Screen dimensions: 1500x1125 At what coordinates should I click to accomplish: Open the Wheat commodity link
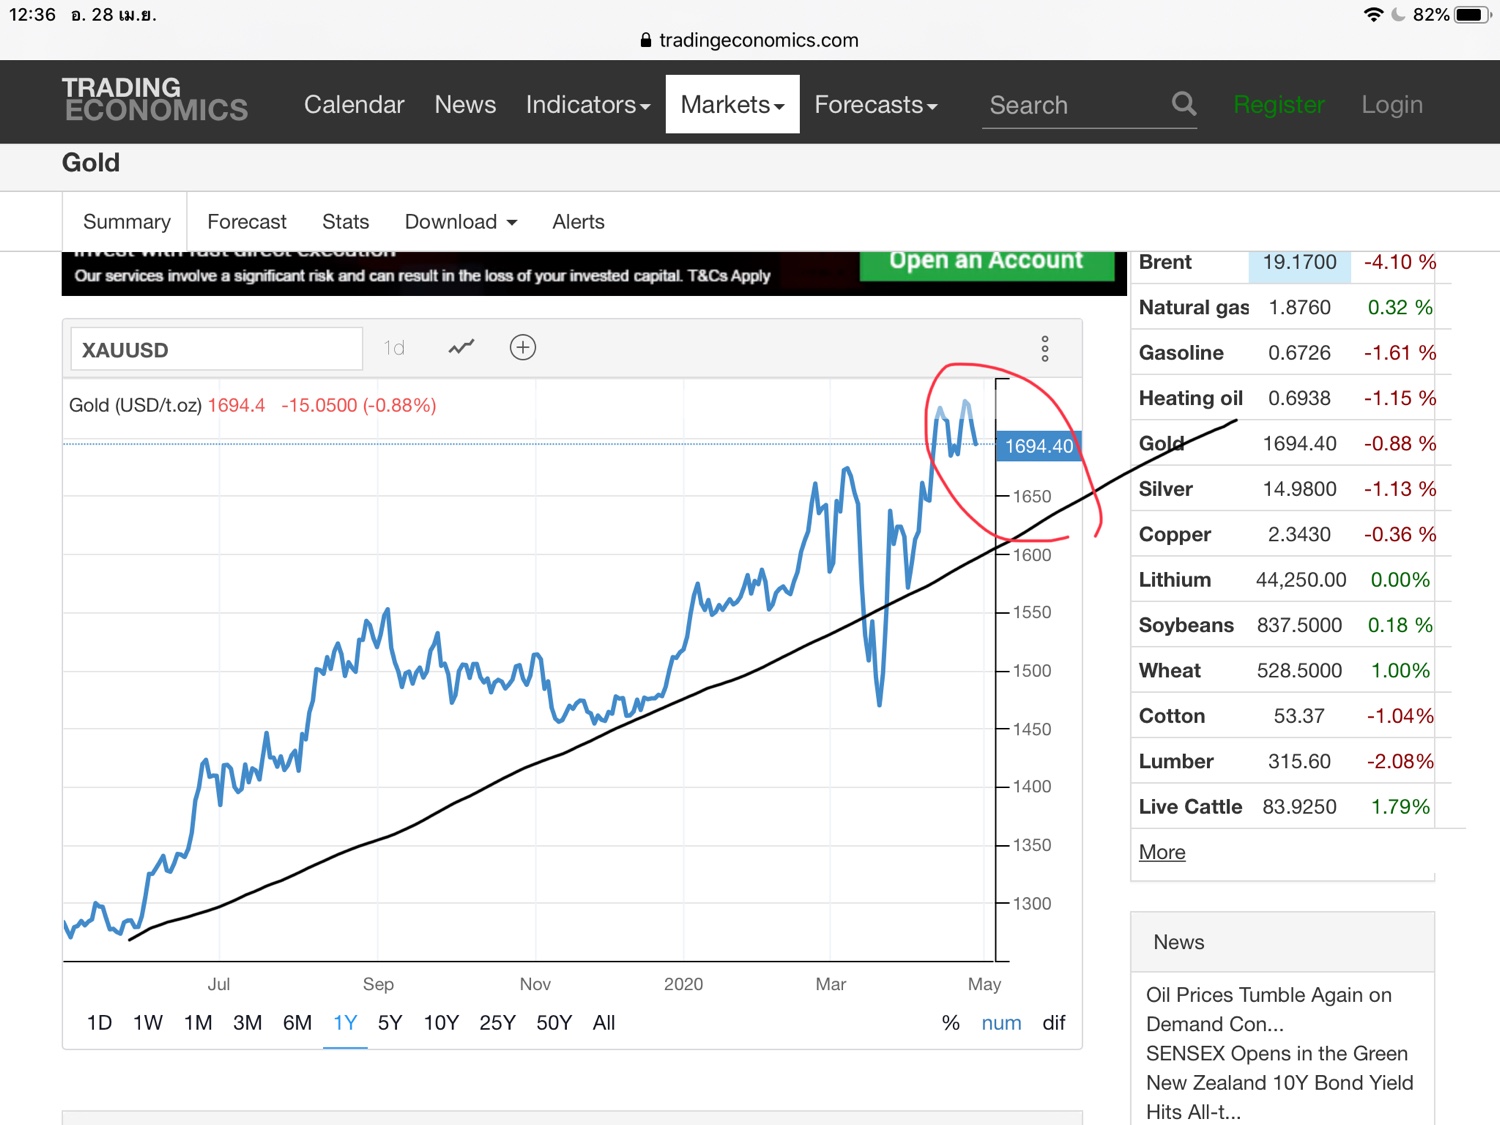(1170, 671)
